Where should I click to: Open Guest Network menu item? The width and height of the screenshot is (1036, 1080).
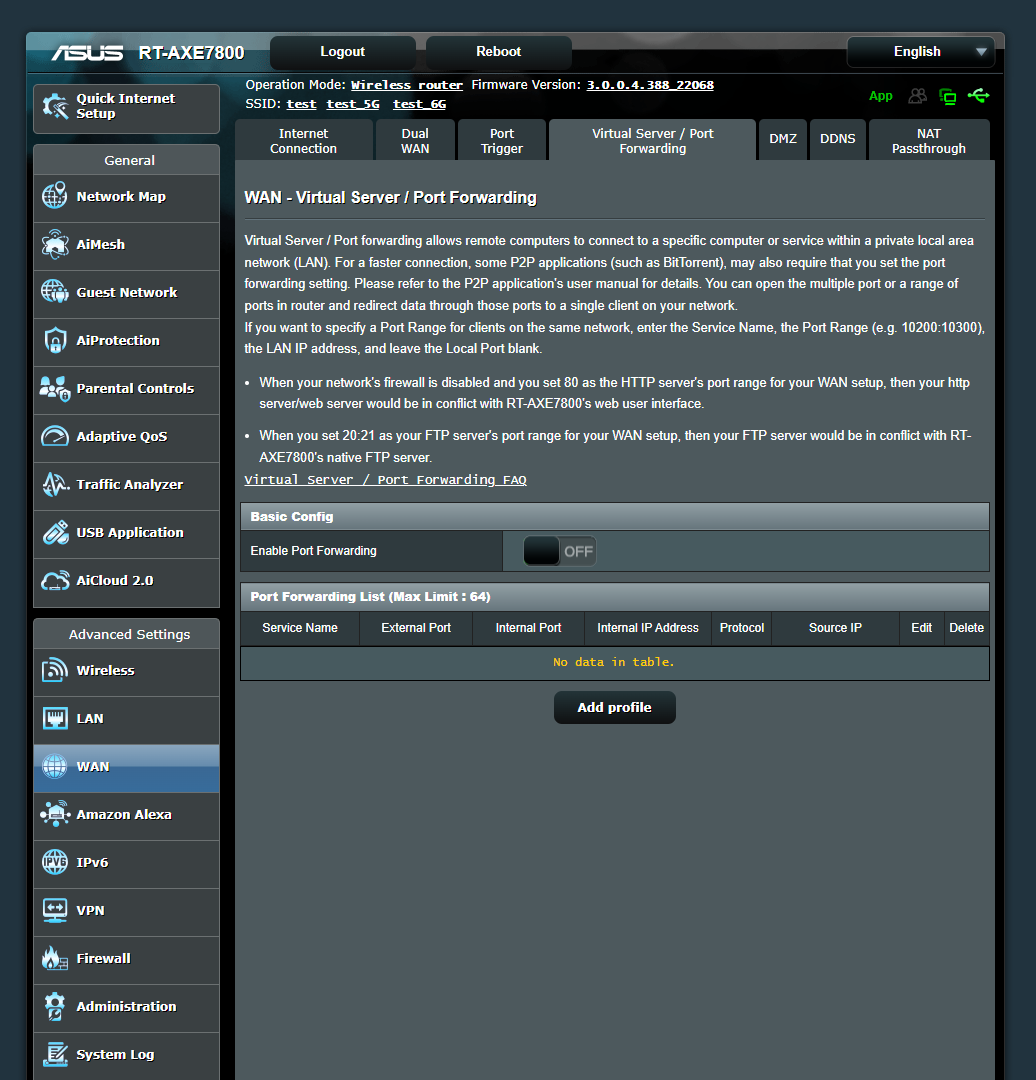127,293
